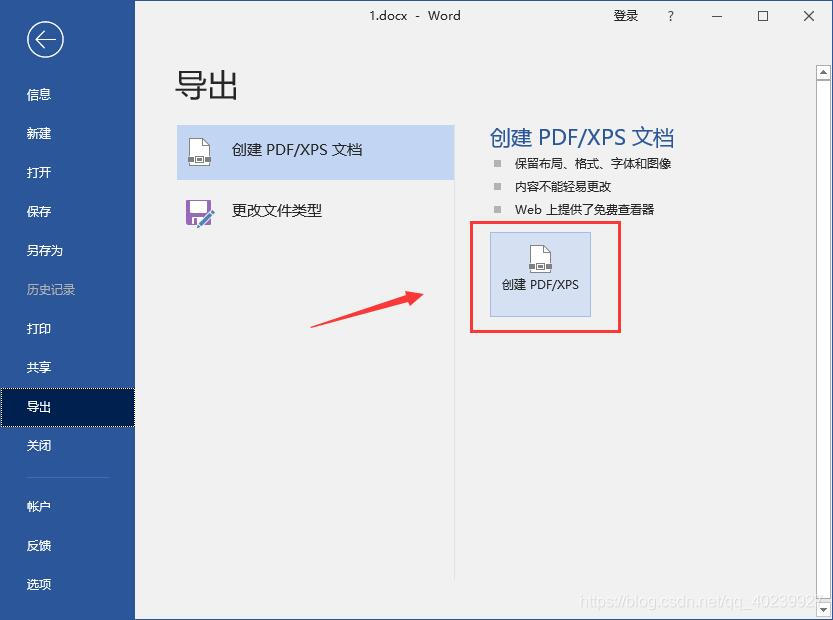The height and width of the screenshot is (620, 833).
Task: Close the Word window
Action: [x=809, y=16]
